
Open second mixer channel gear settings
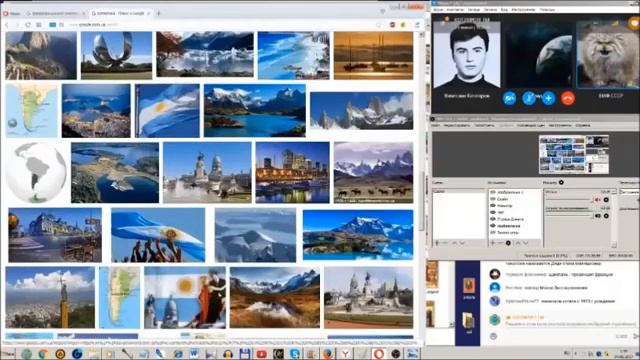click(606, 216)
